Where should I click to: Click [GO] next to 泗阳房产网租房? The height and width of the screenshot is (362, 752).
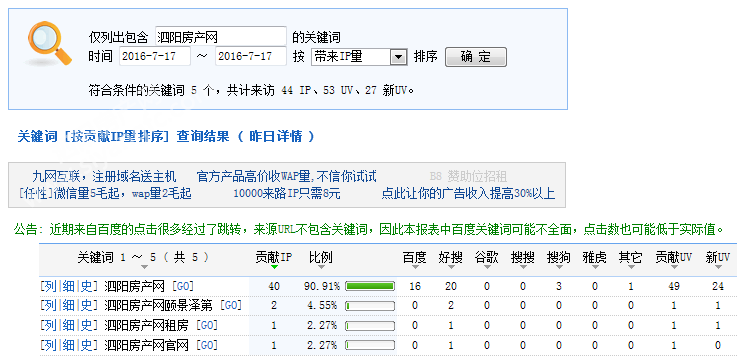pos(207,326)
